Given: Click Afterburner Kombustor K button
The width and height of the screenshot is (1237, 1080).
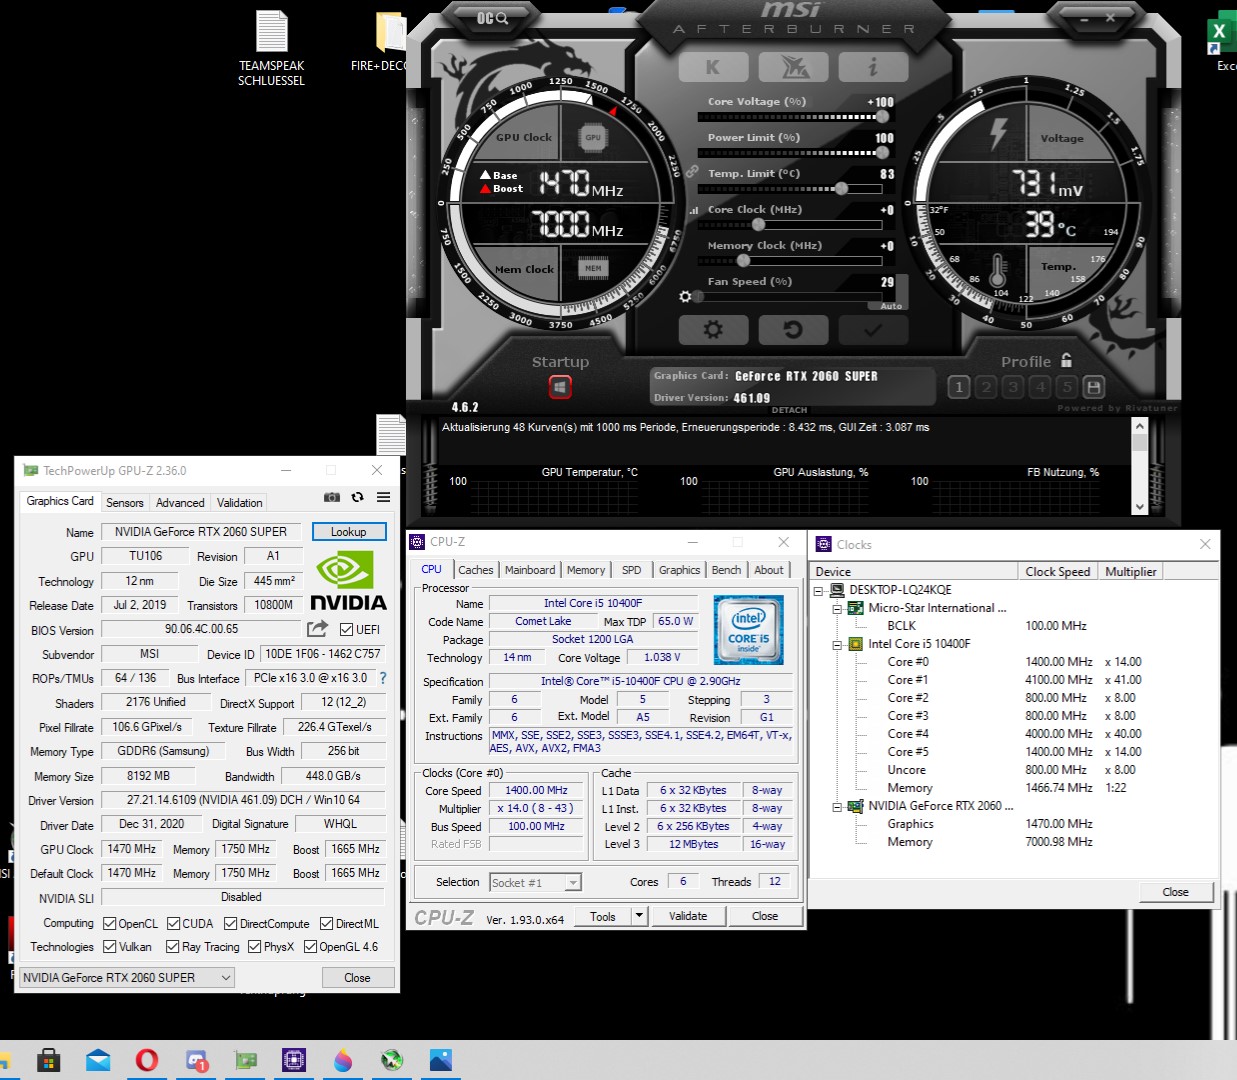Looking at the screenshot, I should 713,67.
